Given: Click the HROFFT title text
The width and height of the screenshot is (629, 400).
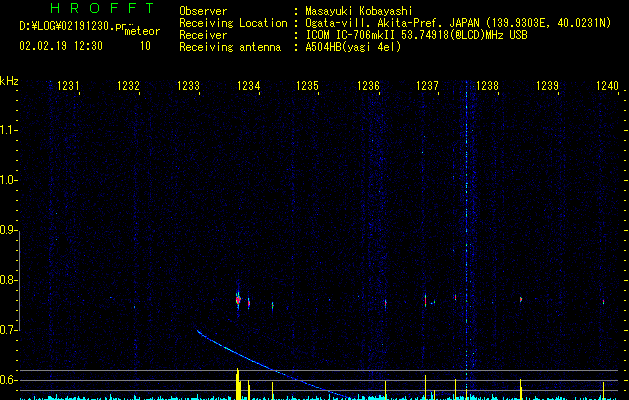Looking at the screenshot, I should [x=103, y=8].
